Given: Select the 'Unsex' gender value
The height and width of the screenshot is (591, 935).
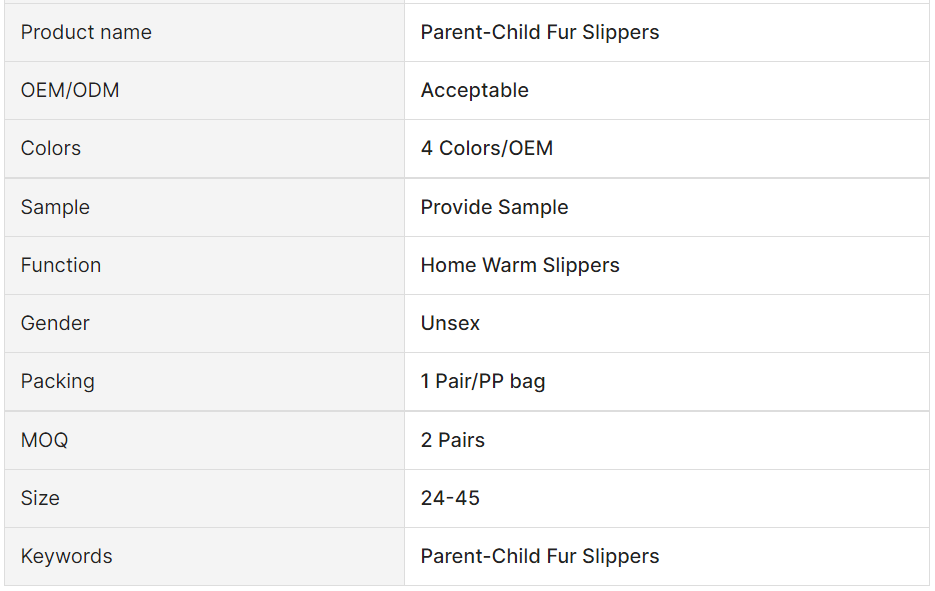Looking at the screenshot, I should 450,323.
